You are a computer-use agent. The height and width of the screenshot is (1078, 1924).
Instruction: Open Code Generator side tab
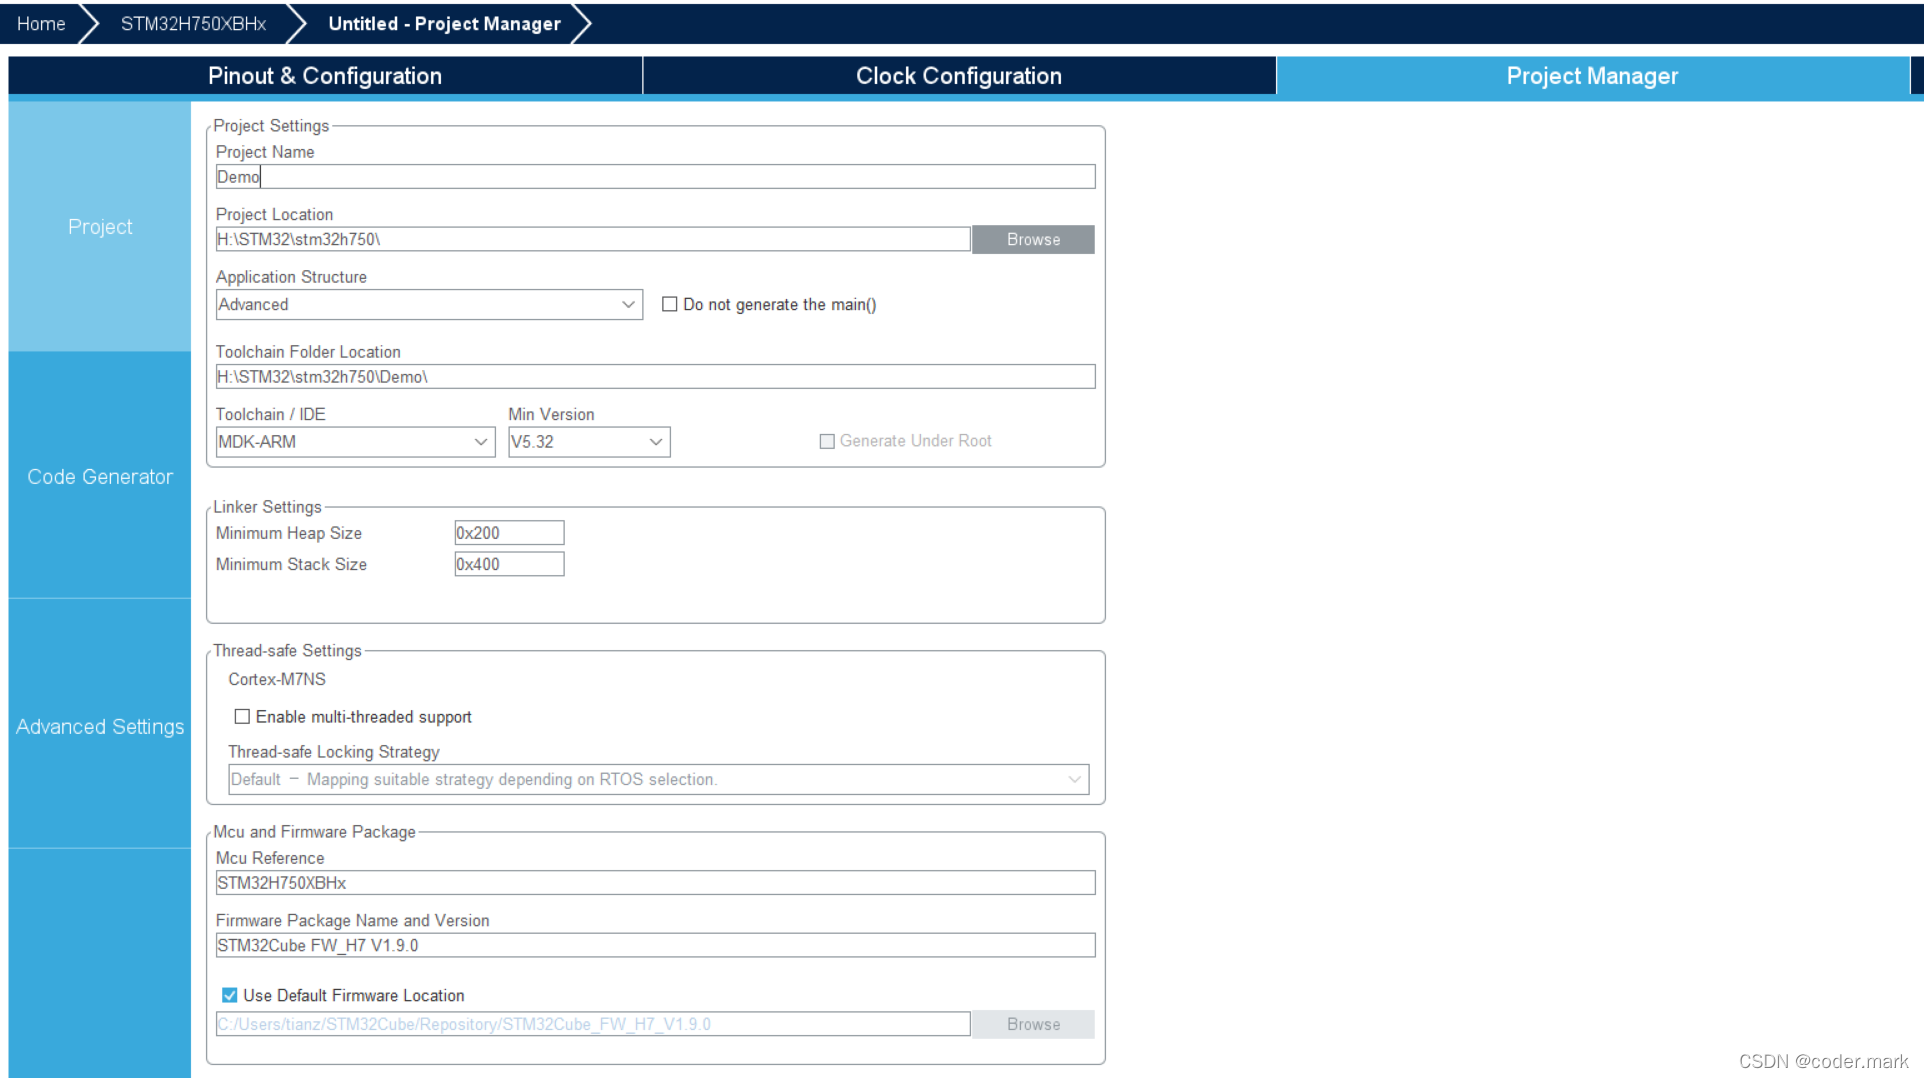[100, 477]
